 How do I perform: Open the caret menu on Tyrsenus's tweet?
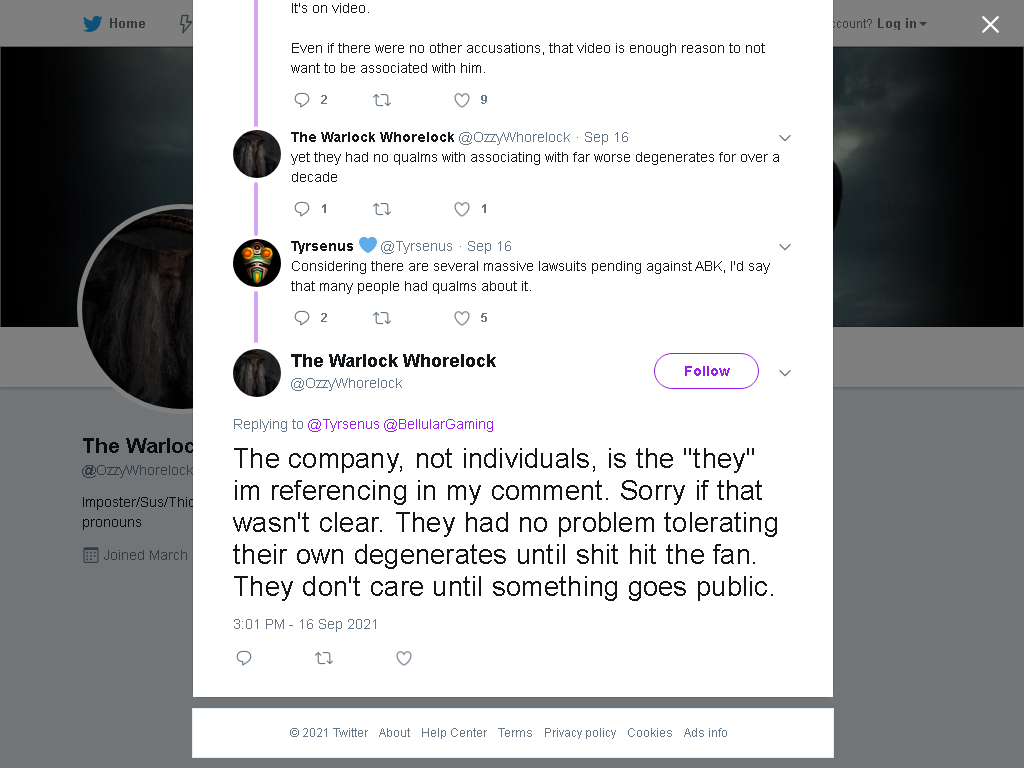pyautogui.click(x=785, y=247)
